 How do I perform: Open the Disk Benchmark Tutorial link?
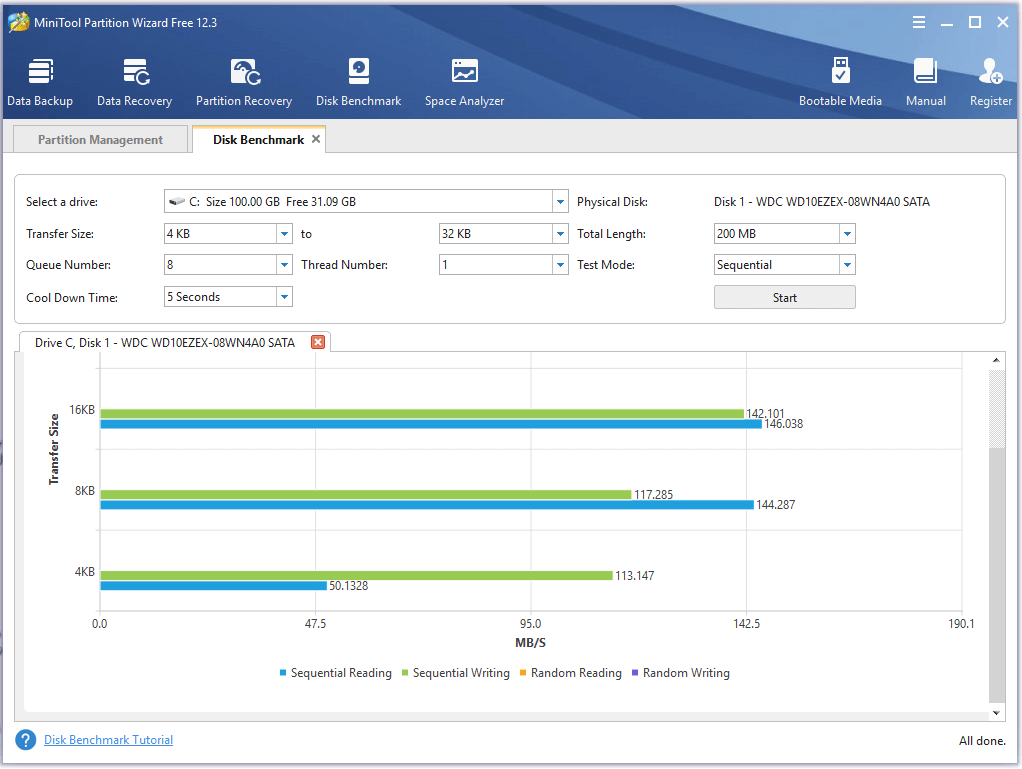tap(108, 740)
